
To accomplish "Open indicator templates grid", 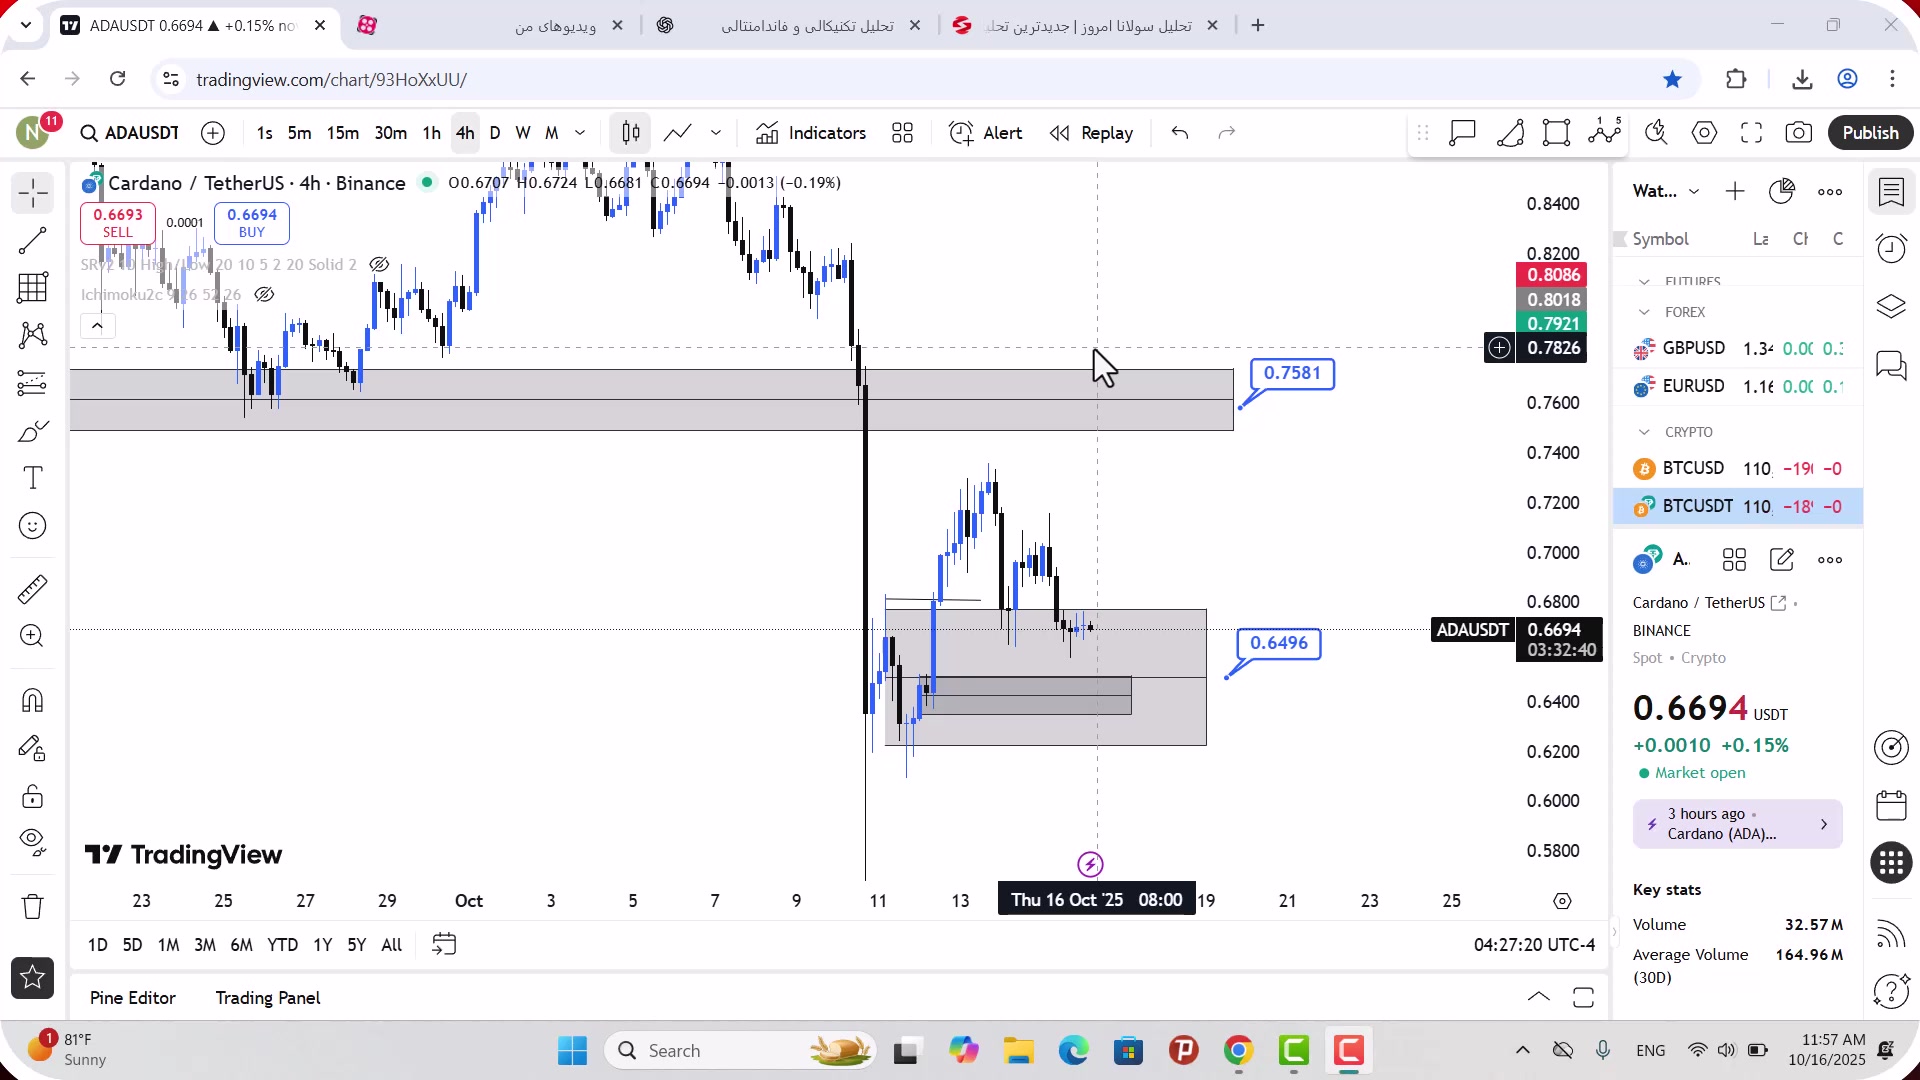I will tap(903, 133).
